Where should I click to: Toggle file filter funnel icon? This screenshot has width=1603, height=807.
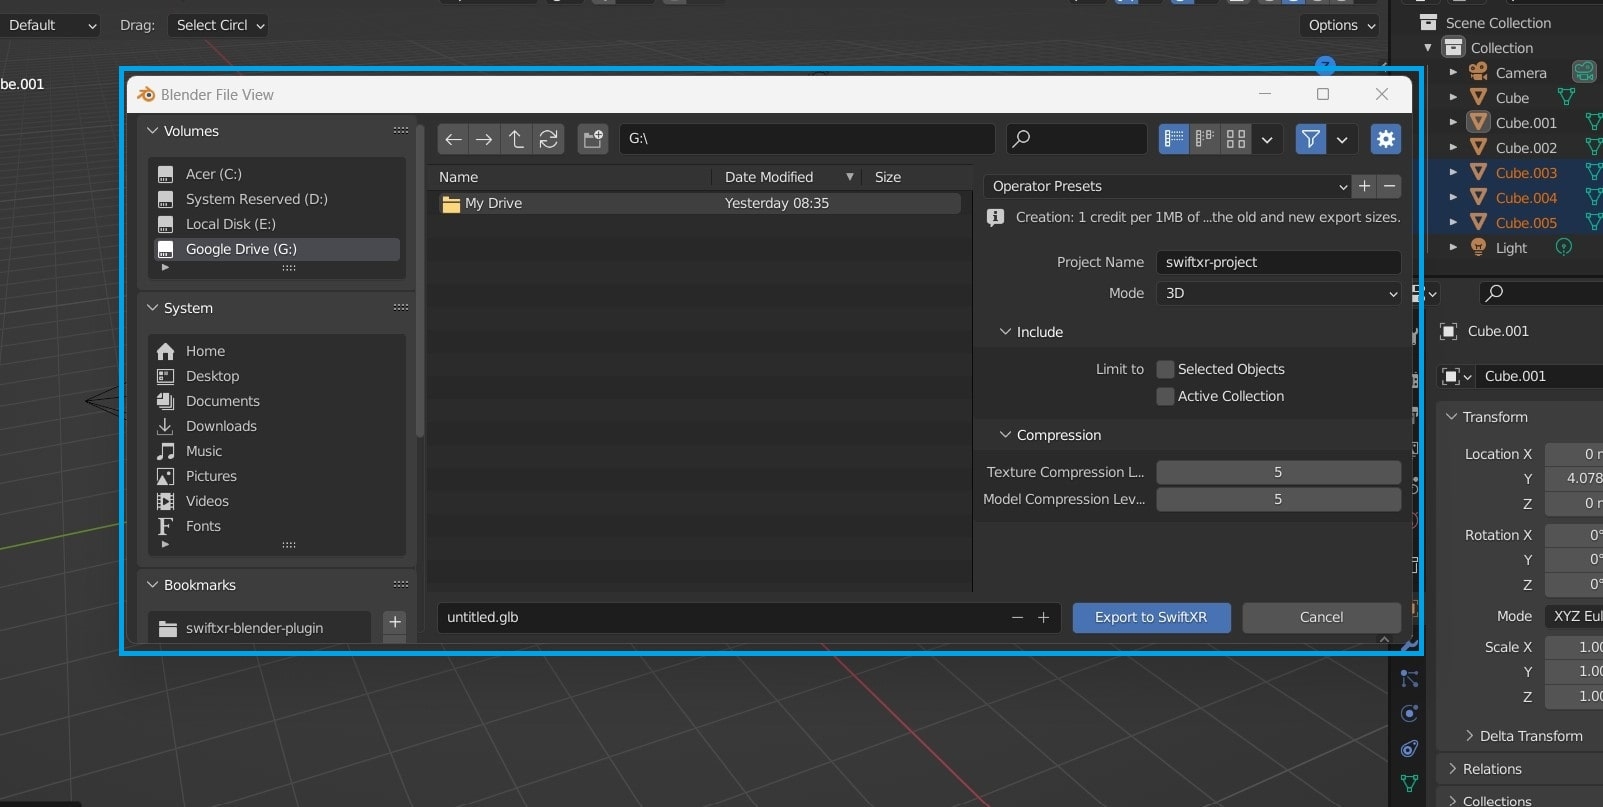(1310, 139)
